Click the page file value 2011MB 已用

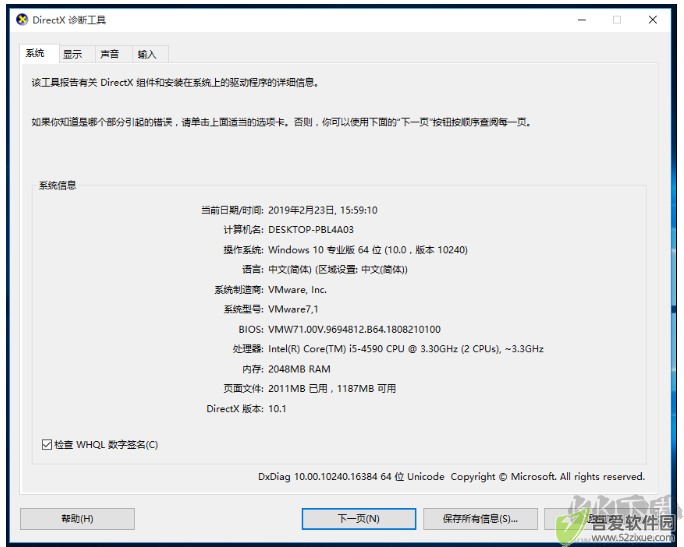[332, 389]
